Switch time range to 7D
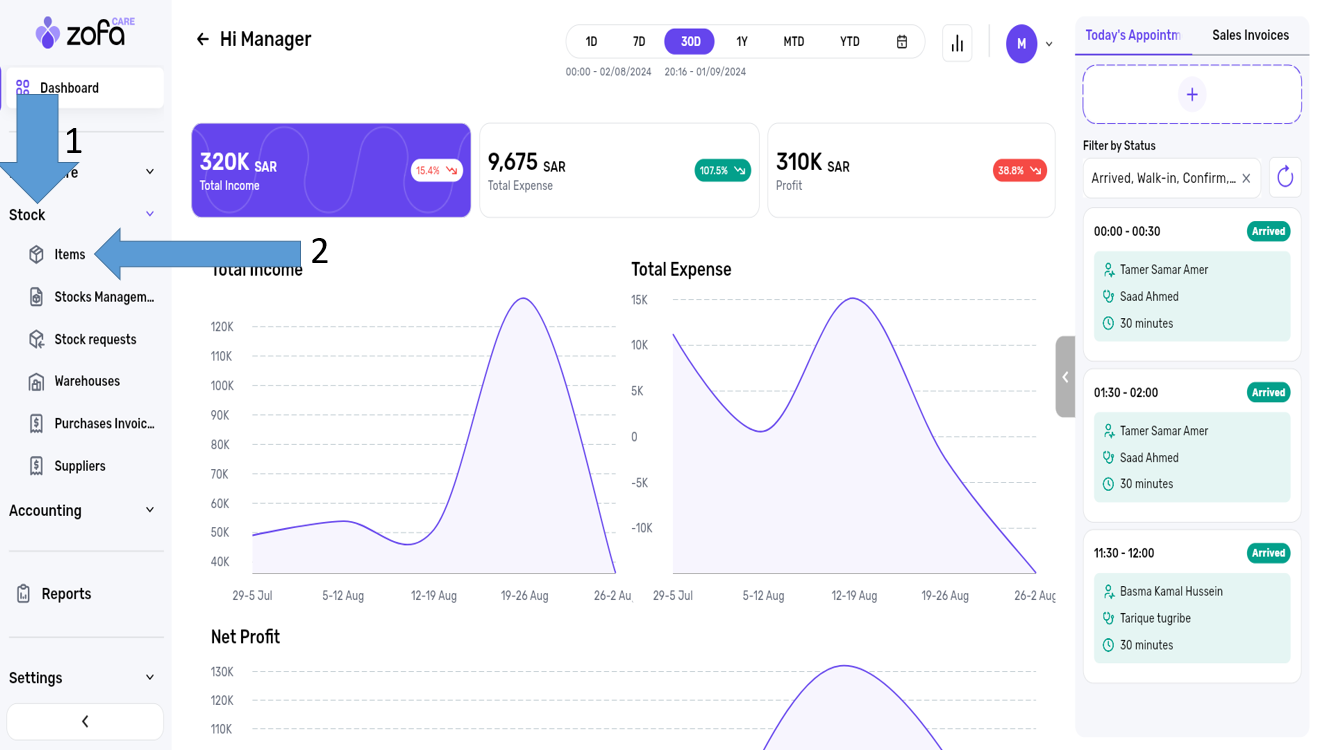Image resolution: width=1327 pixels, height=750 pixels. [x=639, y=42]
